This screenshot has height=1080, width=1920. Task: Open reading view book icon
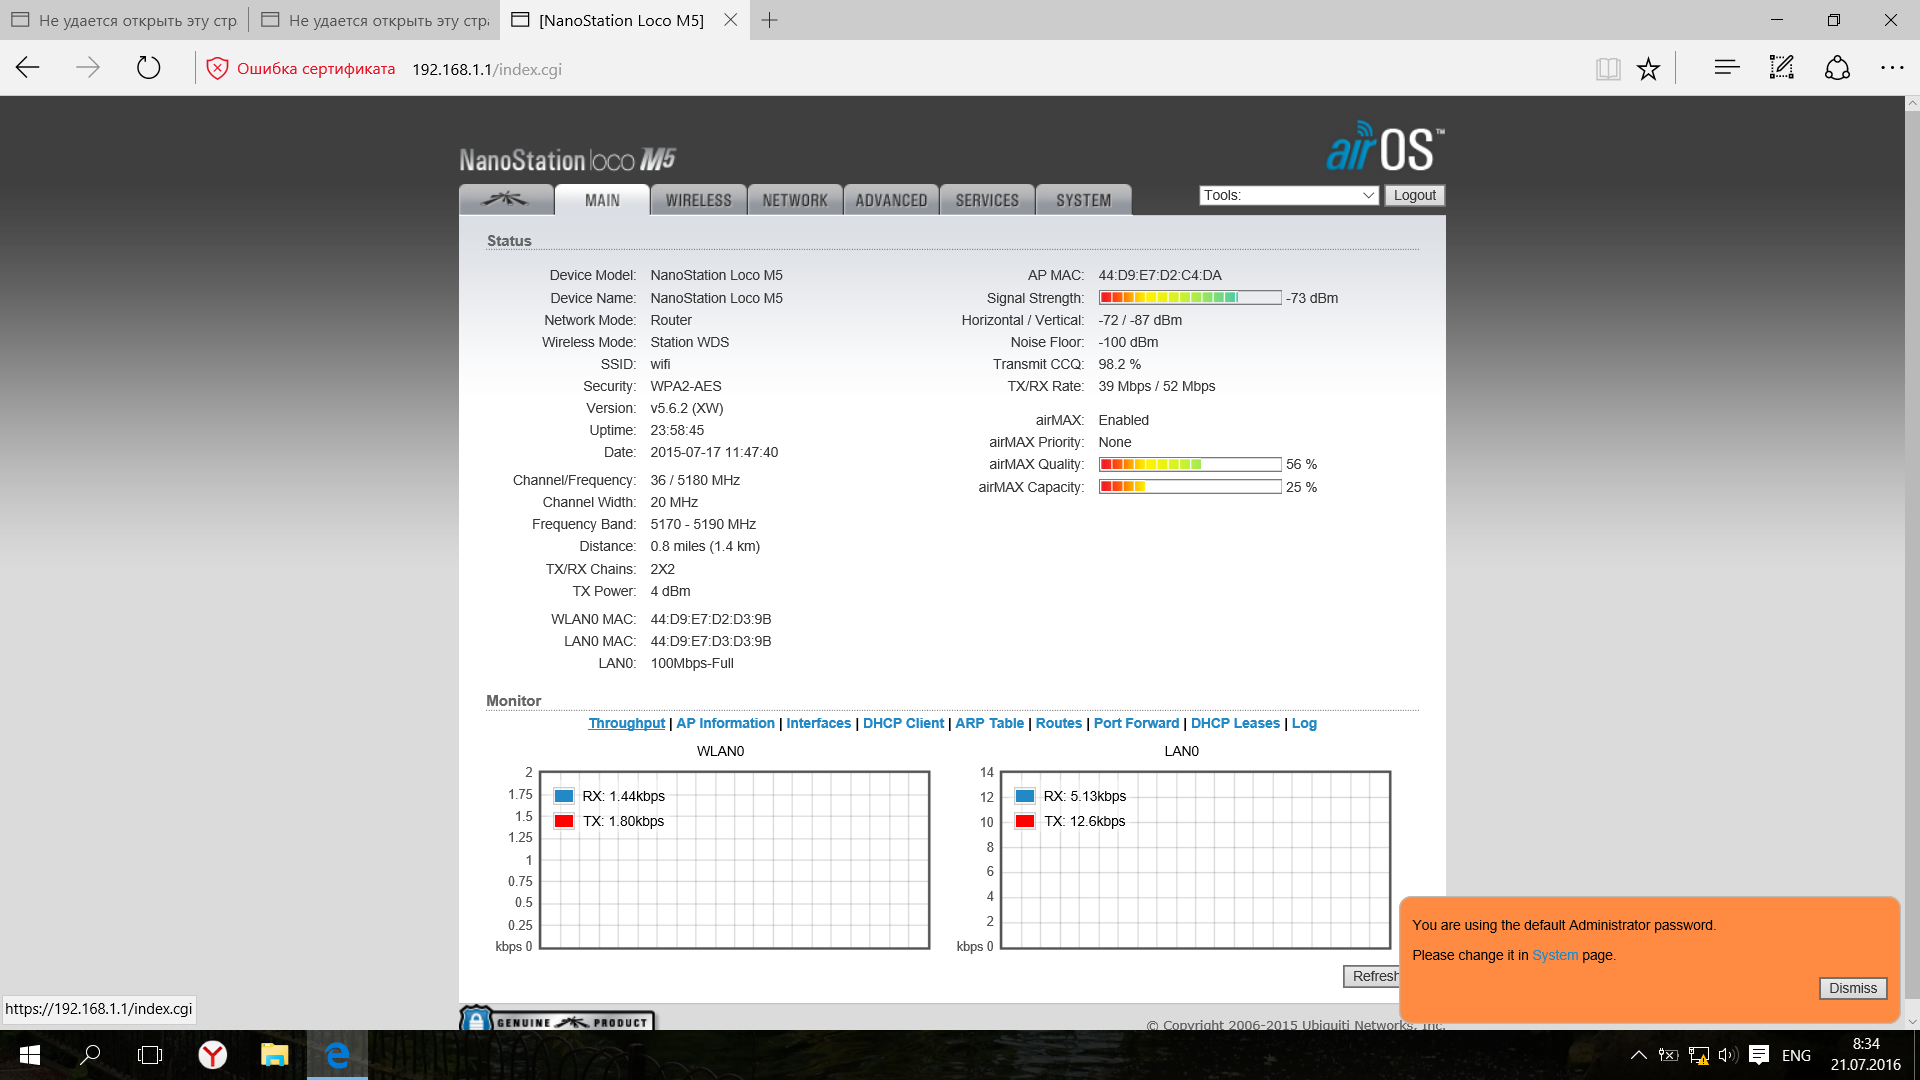[x=1608, y=68]
